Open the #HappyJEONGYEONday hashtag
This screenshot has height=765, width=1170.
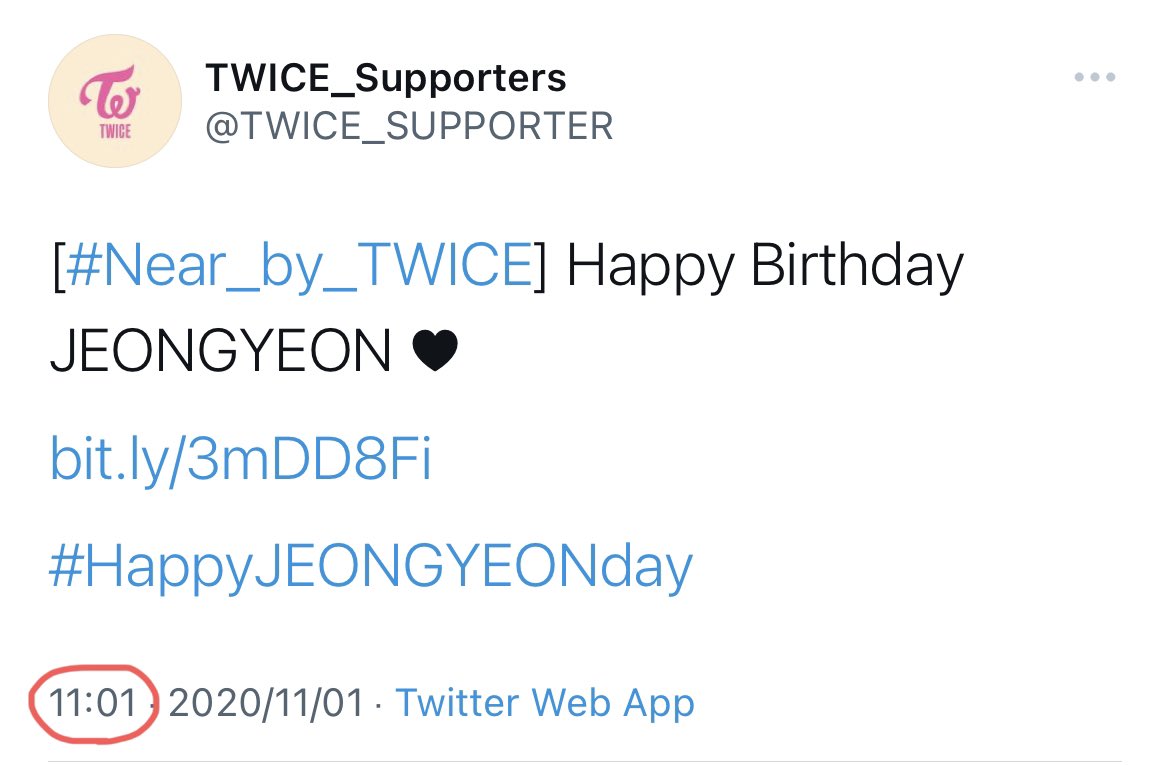371,566
